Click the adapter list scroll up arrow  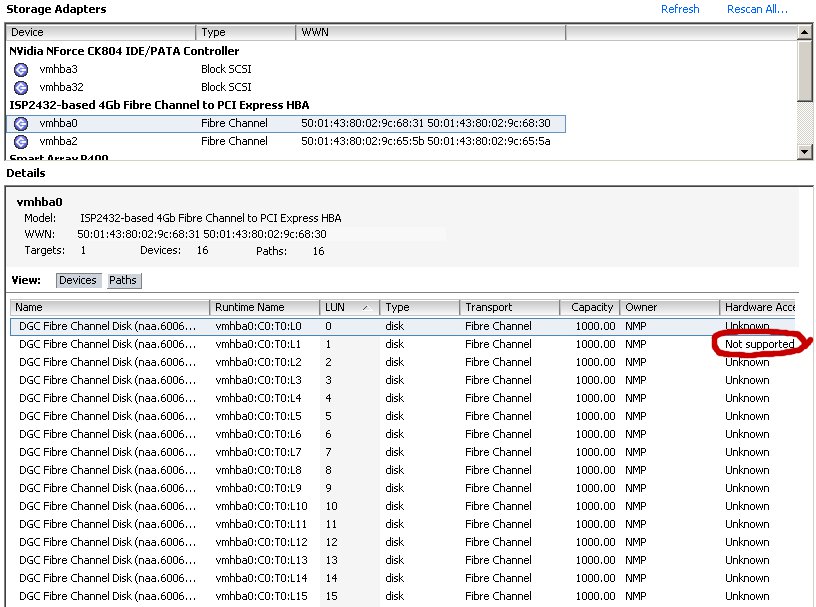tap(805, 32)
